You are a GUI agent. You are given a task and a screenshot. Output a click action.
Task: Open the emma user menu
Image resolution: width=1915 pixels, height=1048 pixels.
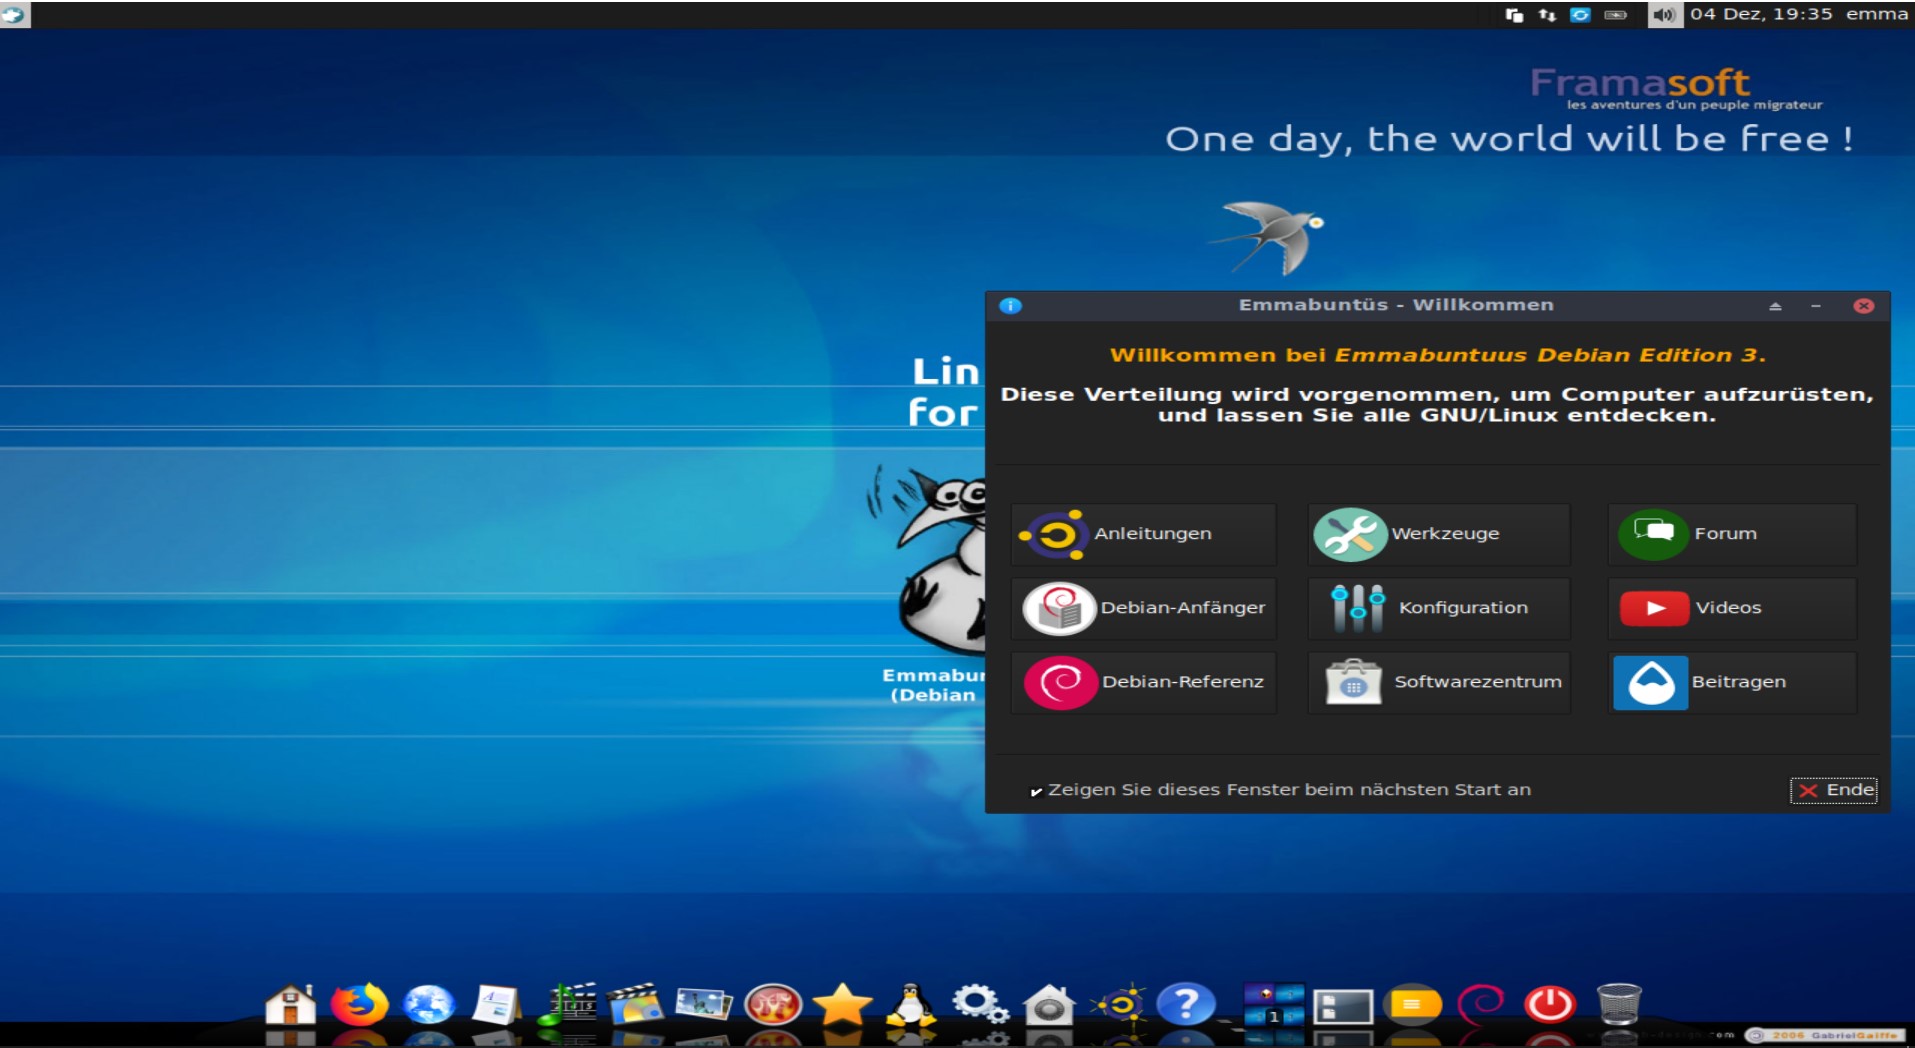[x=1876, y=14]
